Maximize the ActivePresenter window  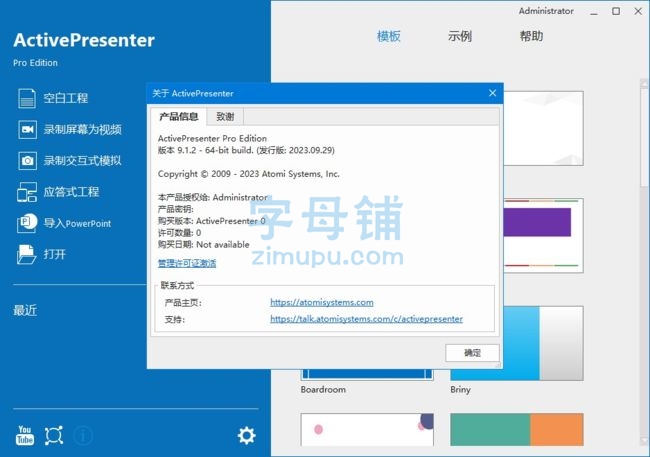616,11
